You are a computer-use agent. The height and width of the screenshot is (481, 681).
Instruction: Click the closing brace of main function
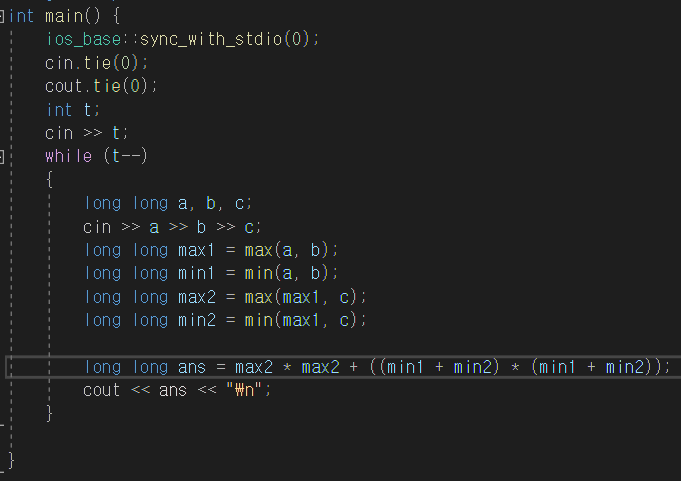(11, 460)
